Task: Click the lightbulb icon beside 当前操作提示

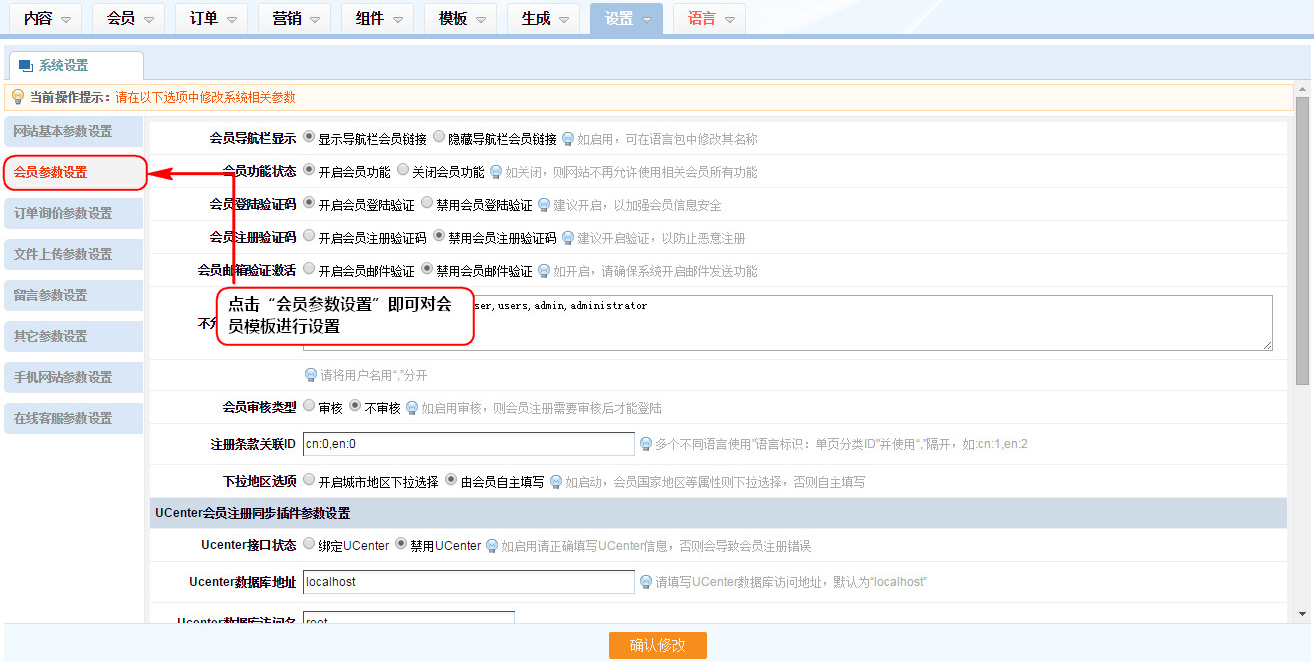Action: coord(17,97)
